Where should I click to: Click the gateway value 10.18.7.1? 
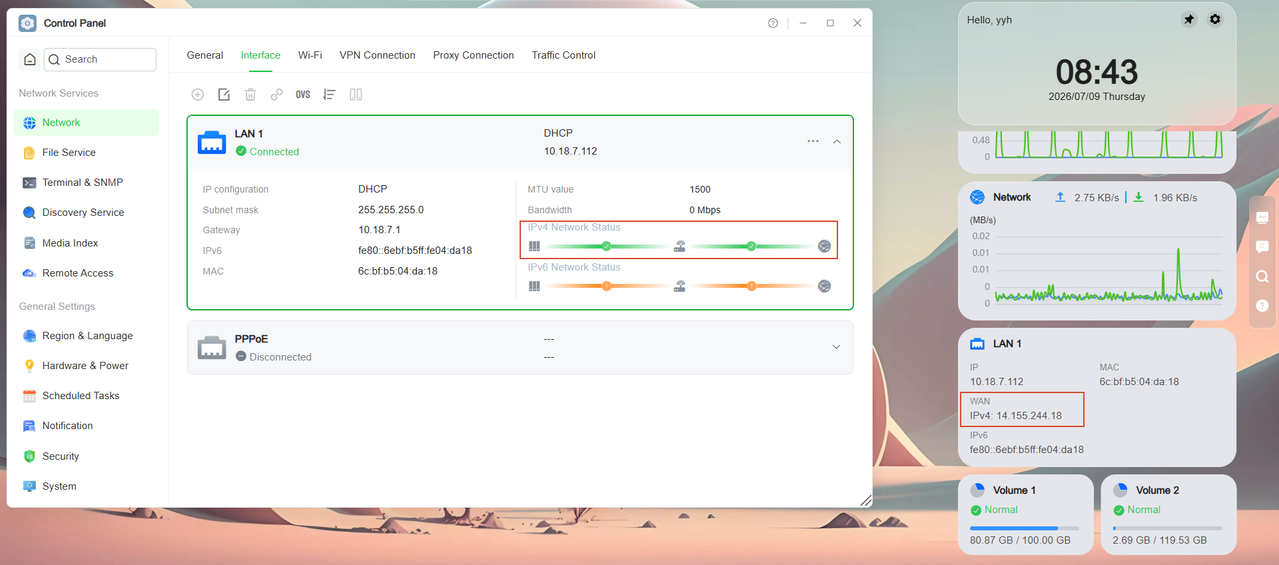pyautogui.click(x=379, y=230)
